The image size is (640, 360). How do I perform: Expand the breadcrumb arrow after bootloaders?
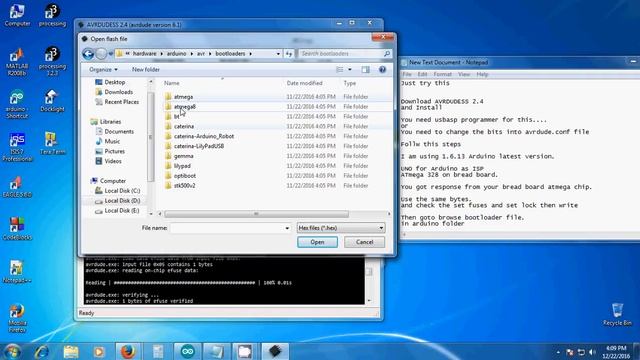[x=250, y=54]
